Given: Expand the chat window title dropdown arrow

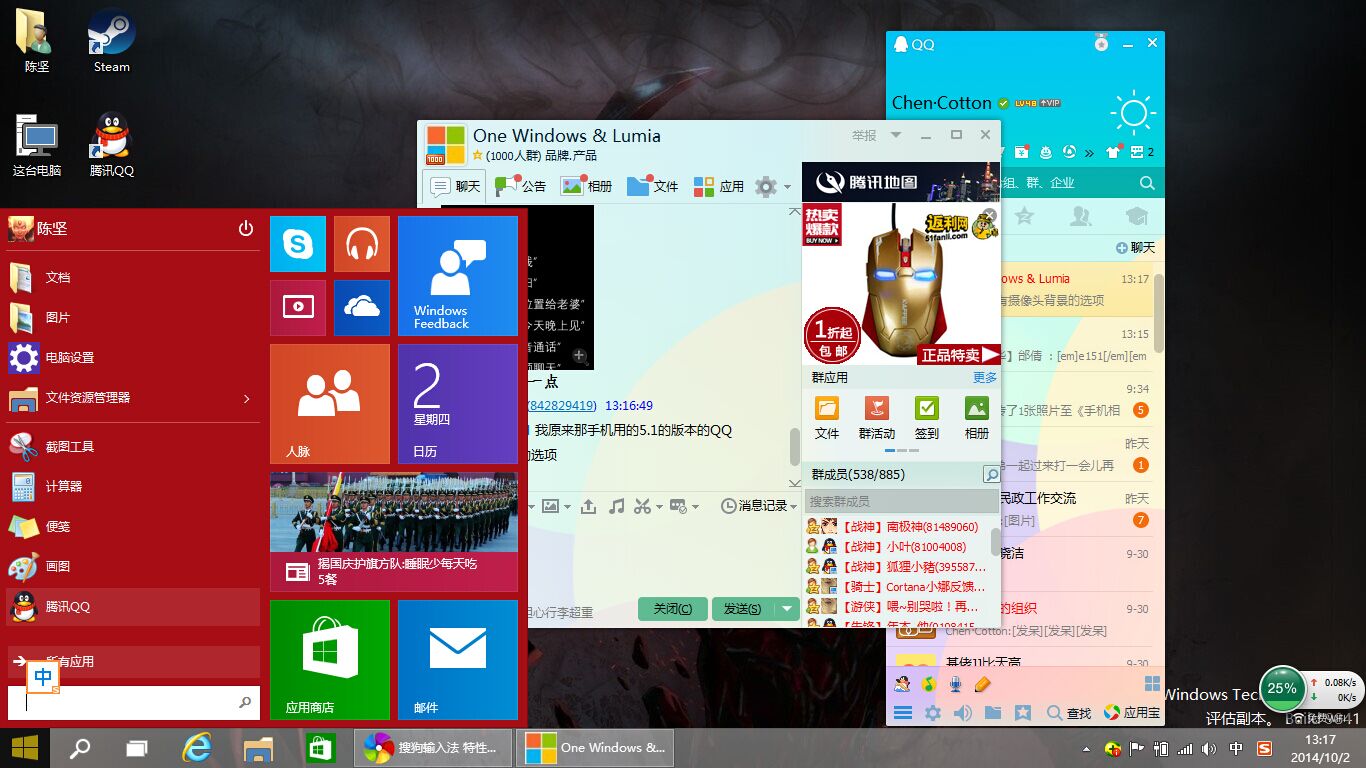Looking at the screenshot, I should [x=896, y=135].
